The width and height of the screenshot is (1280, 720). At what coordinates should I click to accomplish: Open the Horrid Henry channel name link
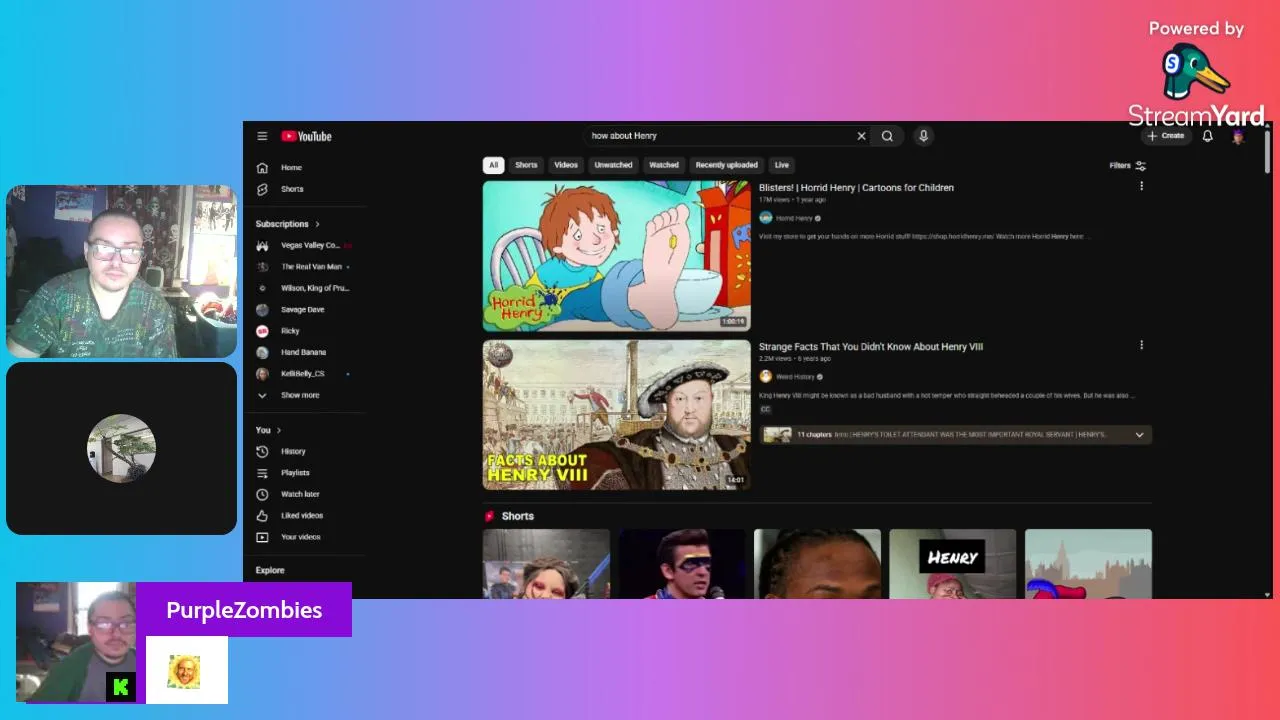[794, 218]
